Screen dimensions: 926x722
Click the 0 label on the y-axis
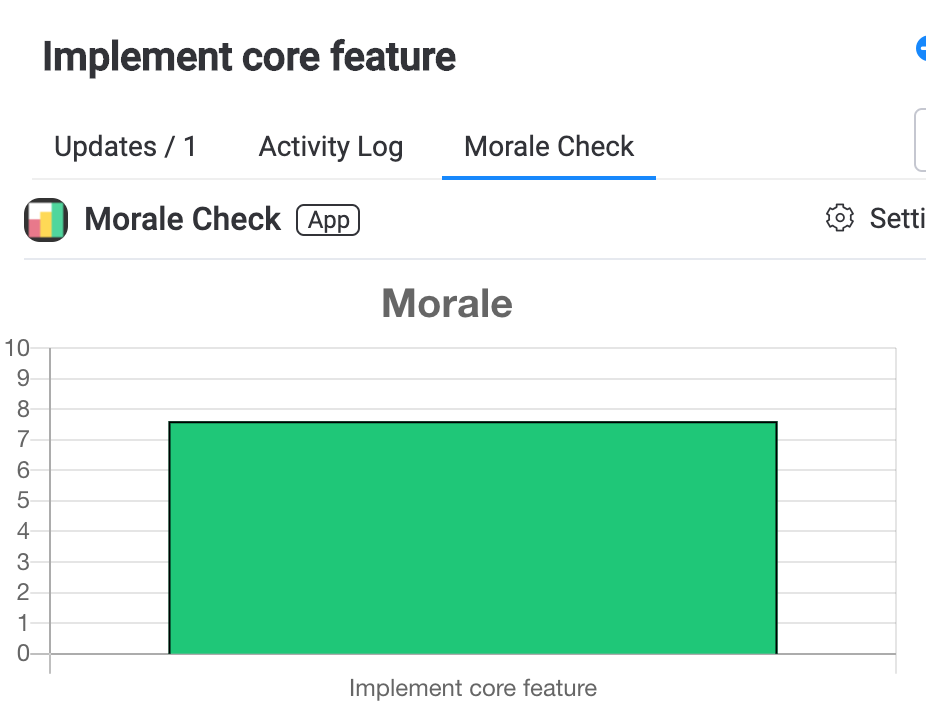(24, 654)
